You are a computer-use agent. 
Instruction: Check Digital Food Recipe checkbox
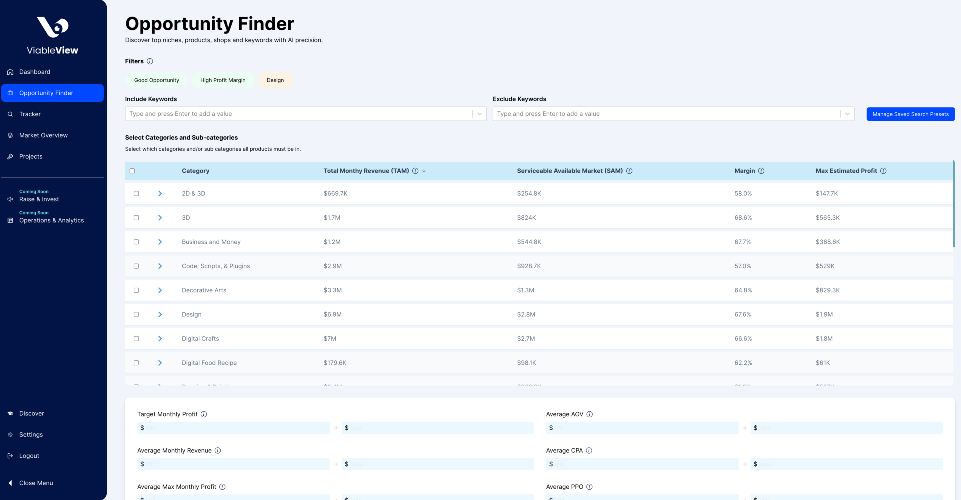point(136,363)
